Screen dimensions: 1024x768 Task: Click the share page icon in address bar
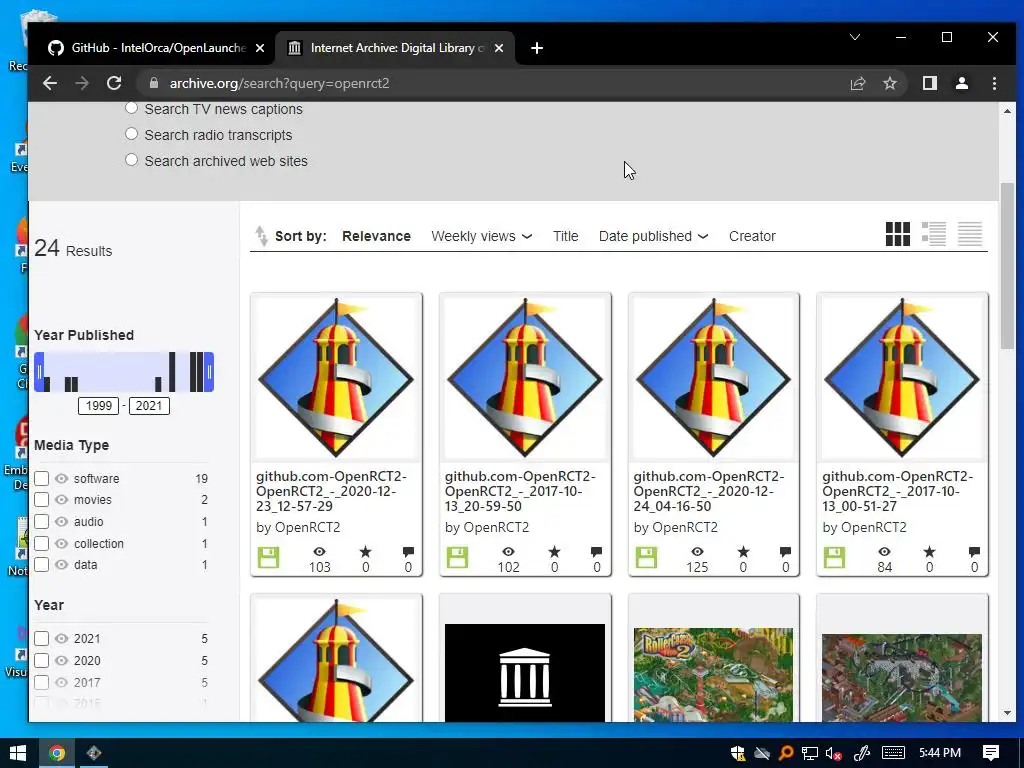coord(857,83)
